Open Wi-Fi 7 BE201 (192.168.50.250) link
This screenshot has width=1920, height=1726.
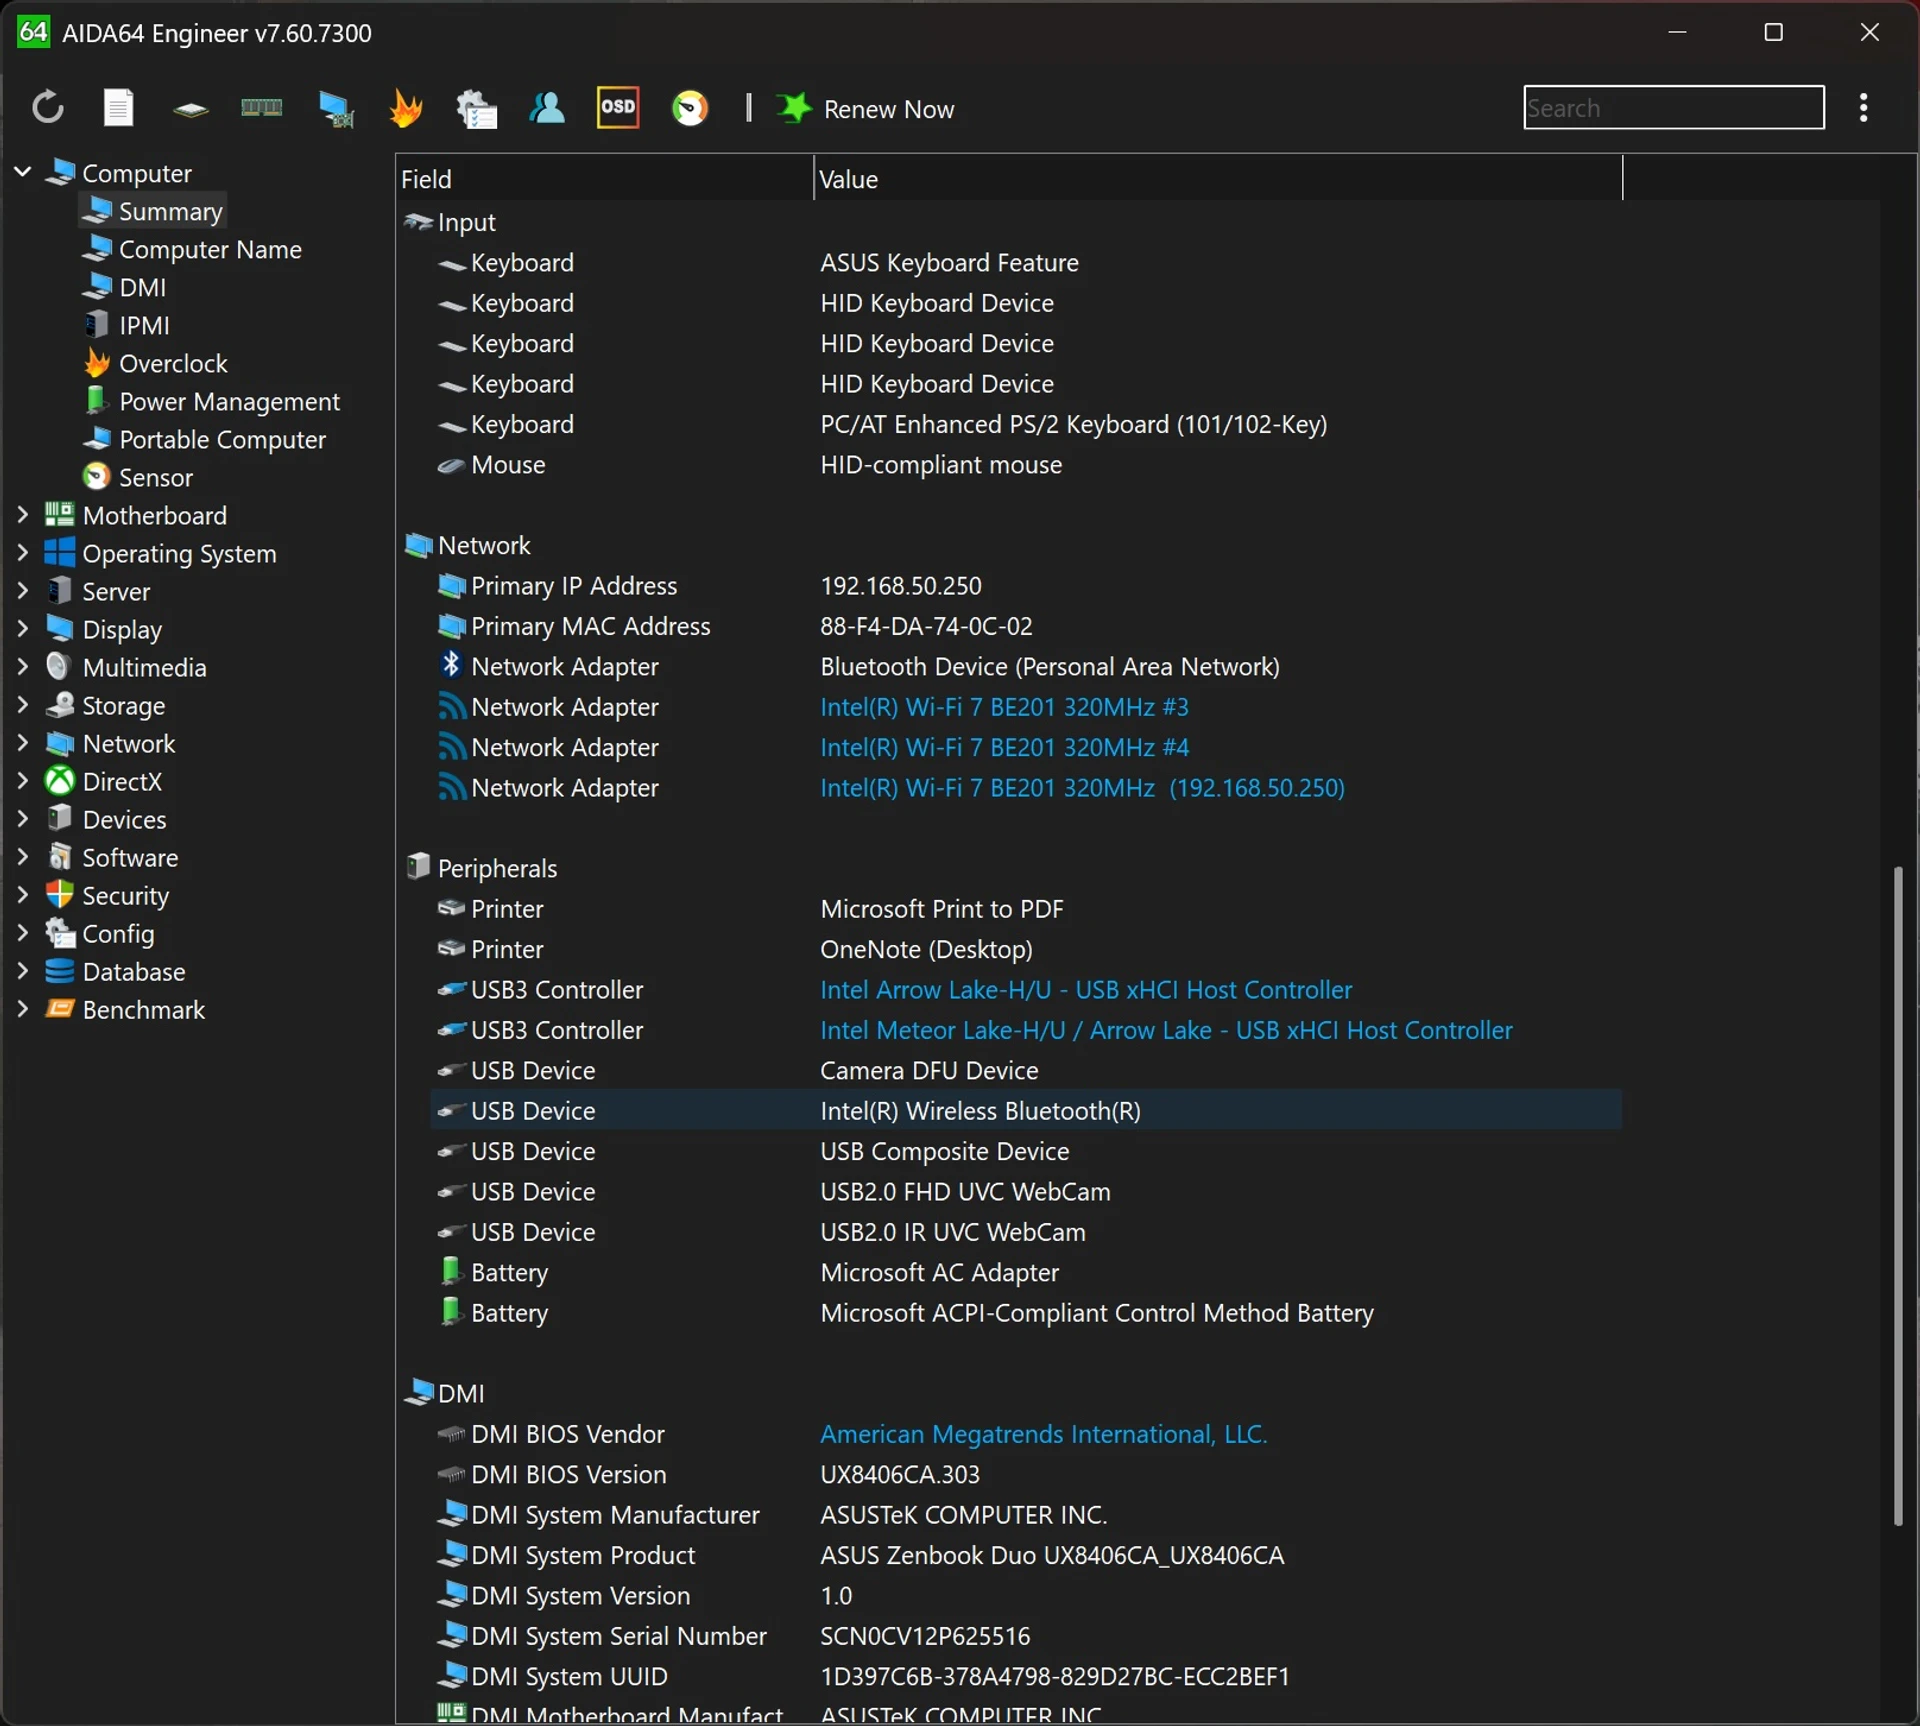1082,788
